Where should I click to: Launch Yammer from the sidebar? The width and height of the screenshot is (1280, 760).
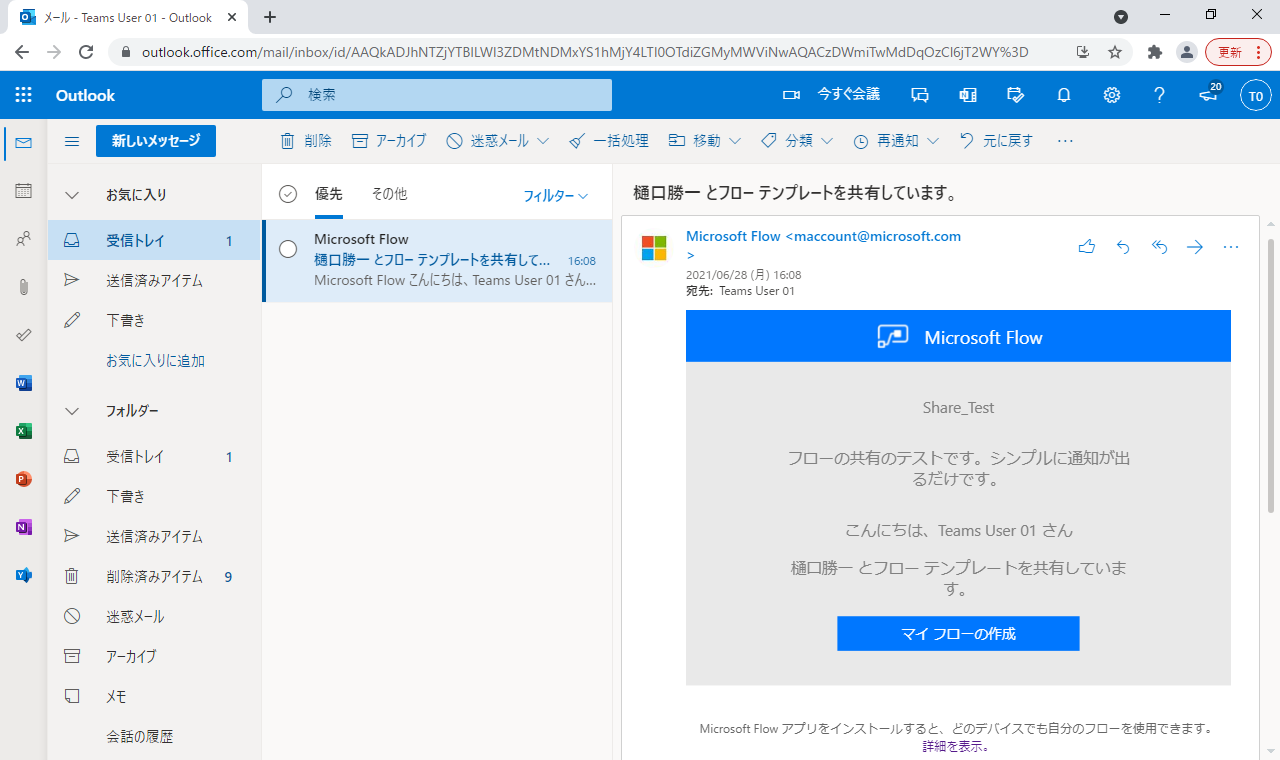24,575
